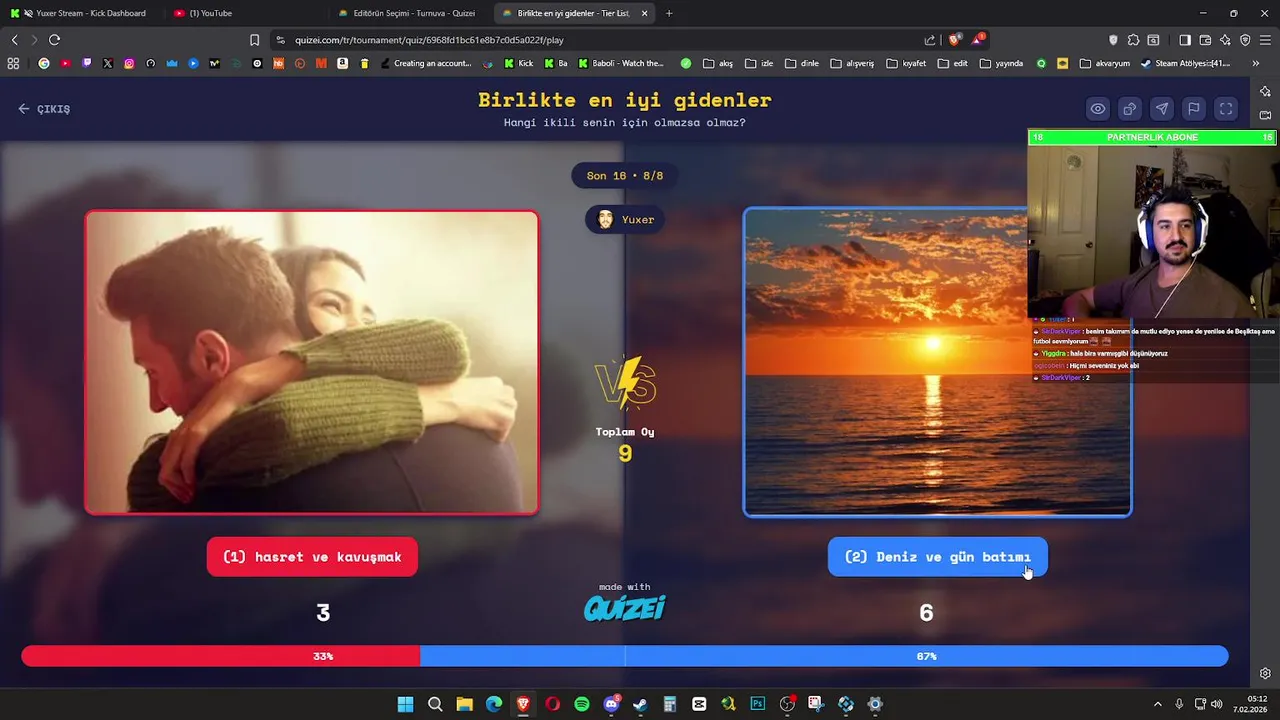The width and height of the screenshot is (1280, 720).
Task: Open the Creating an account... bookmark
Action: [x=426, y=63]
